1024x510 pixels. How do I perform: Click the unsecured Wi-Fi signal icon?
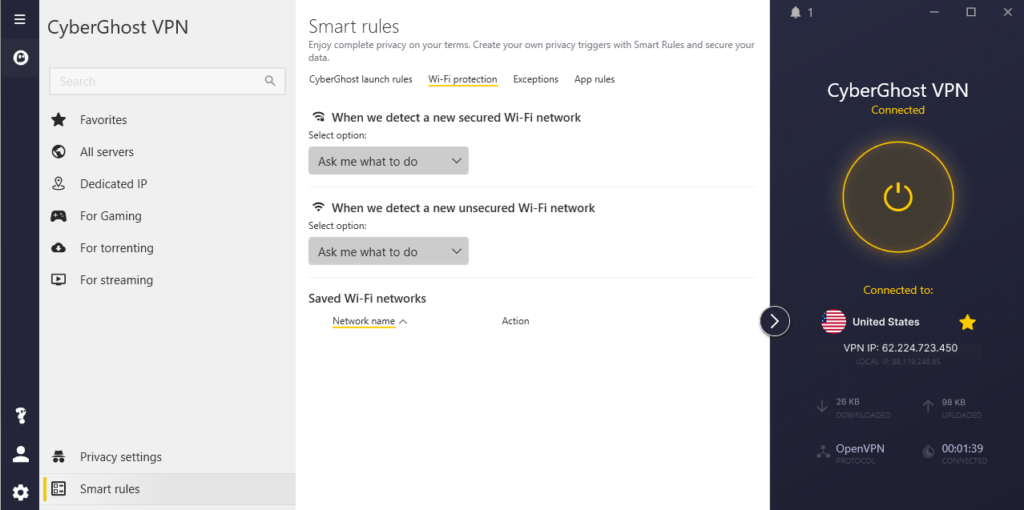[x=318, y=208]
